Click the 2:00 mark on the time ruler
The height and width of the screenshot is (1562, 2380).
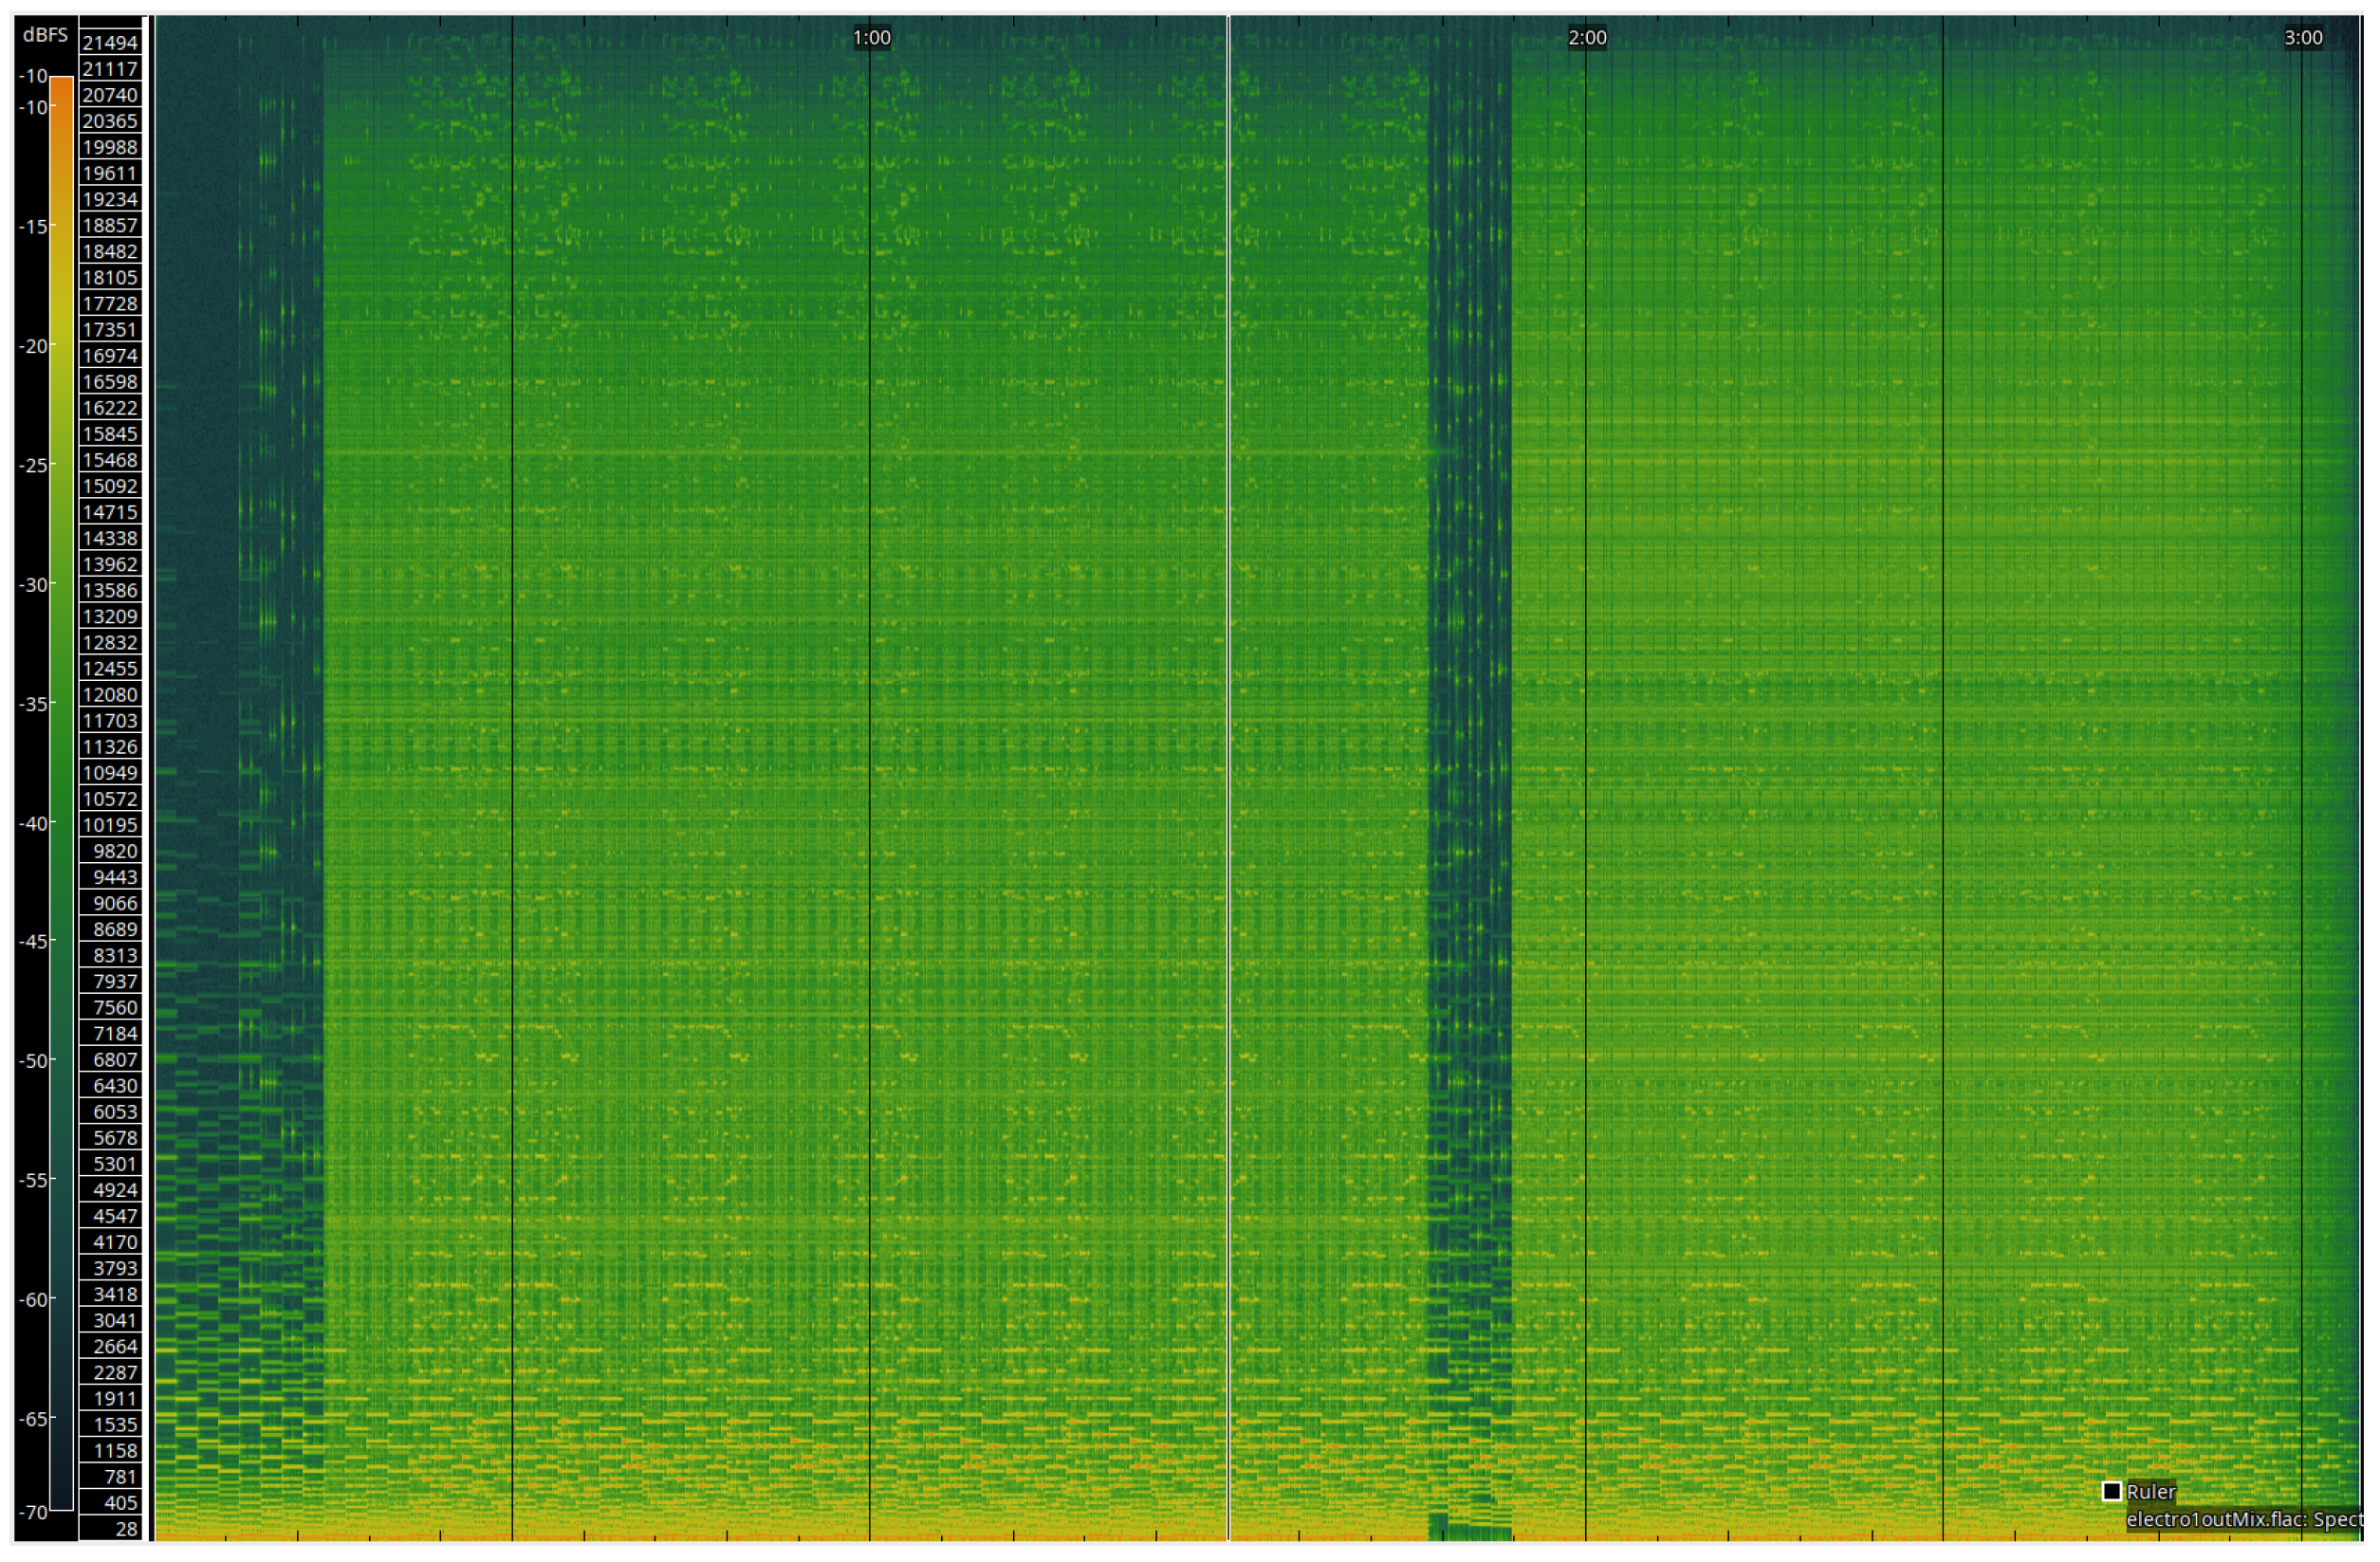[1588, 38]
